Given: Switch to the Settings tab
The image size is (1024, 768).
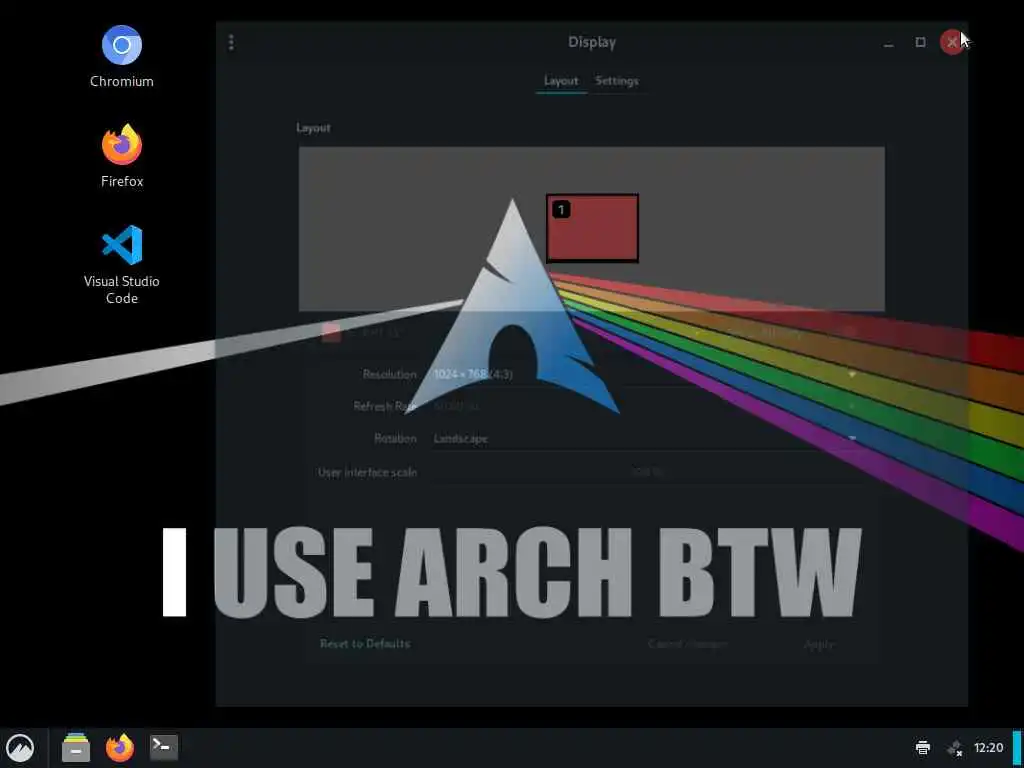Looking at the screenshot, I should click(616, 81).
